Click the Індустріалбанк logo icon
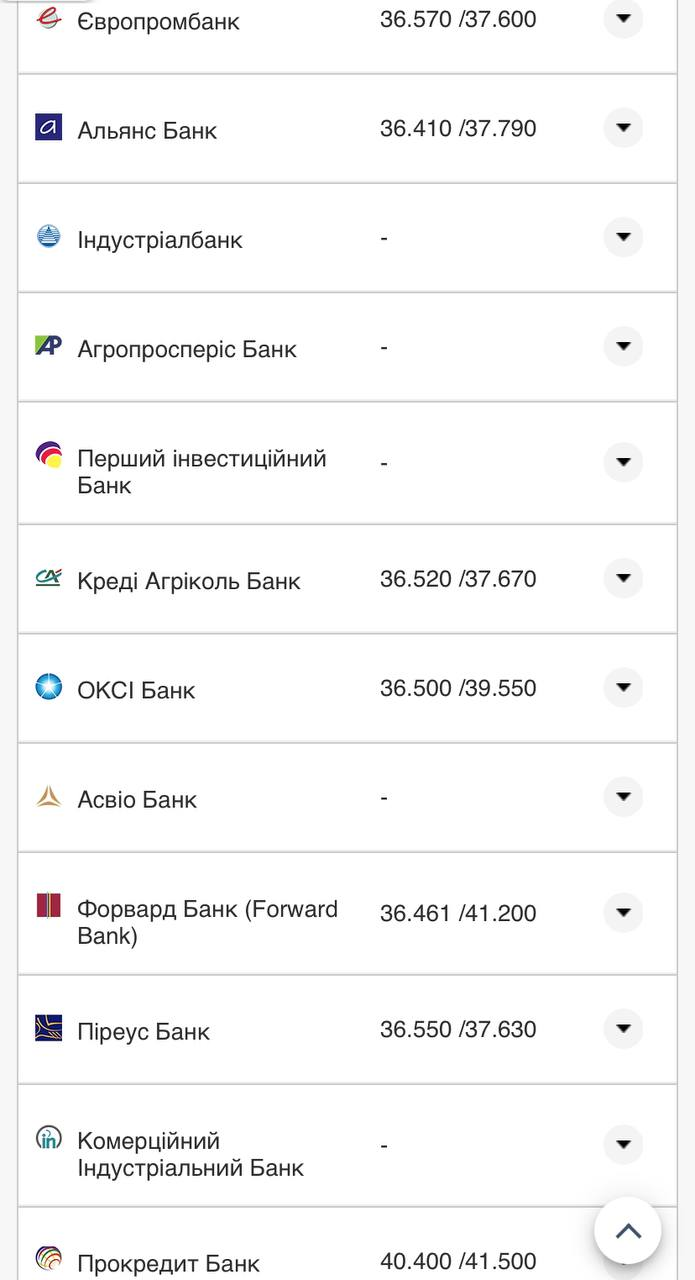Viewport: 695px width, 1280px height. 48,236
